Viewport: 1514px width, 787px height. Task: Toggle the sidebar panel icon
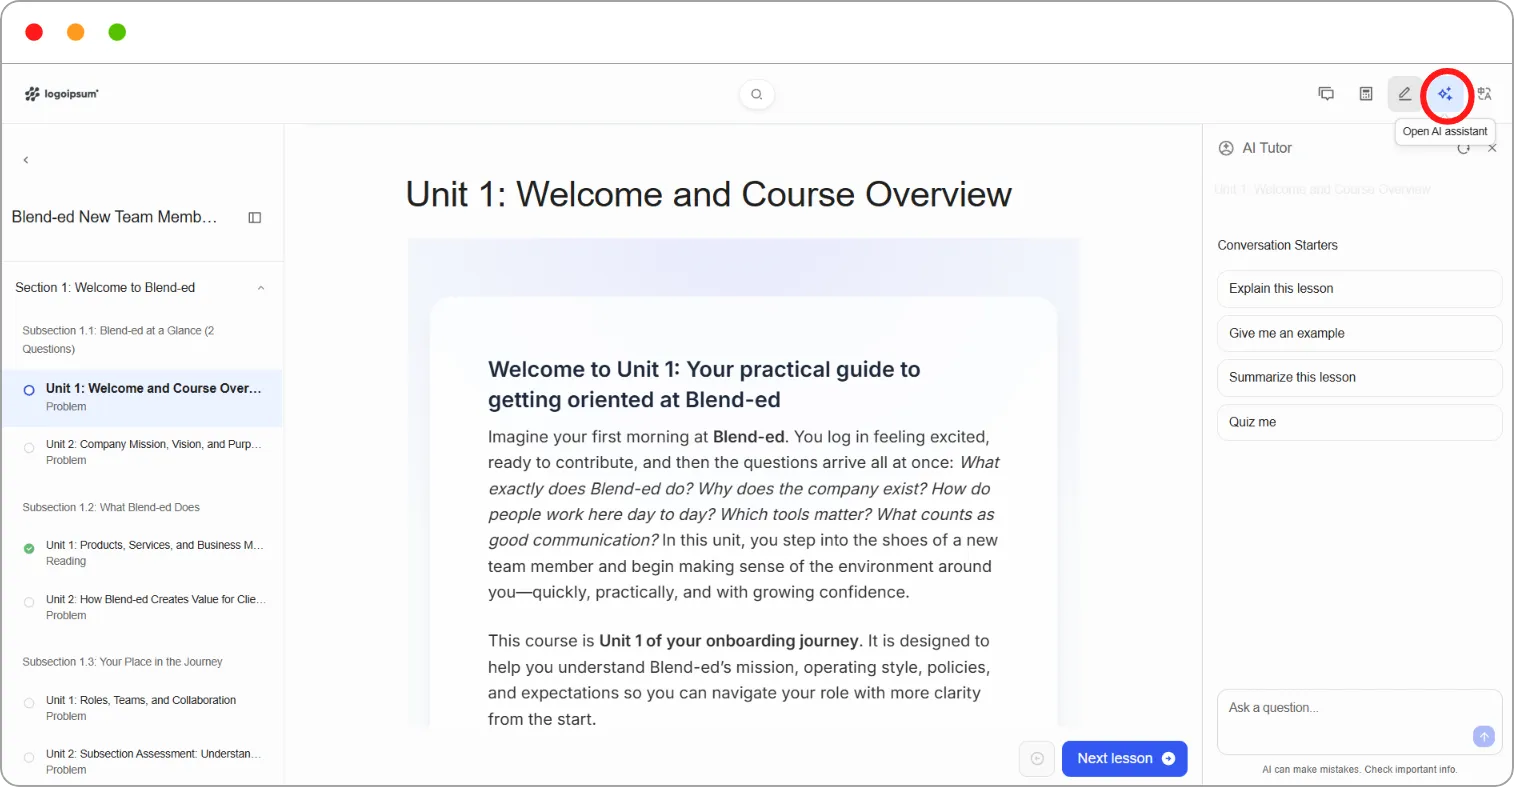coord(255,217)
